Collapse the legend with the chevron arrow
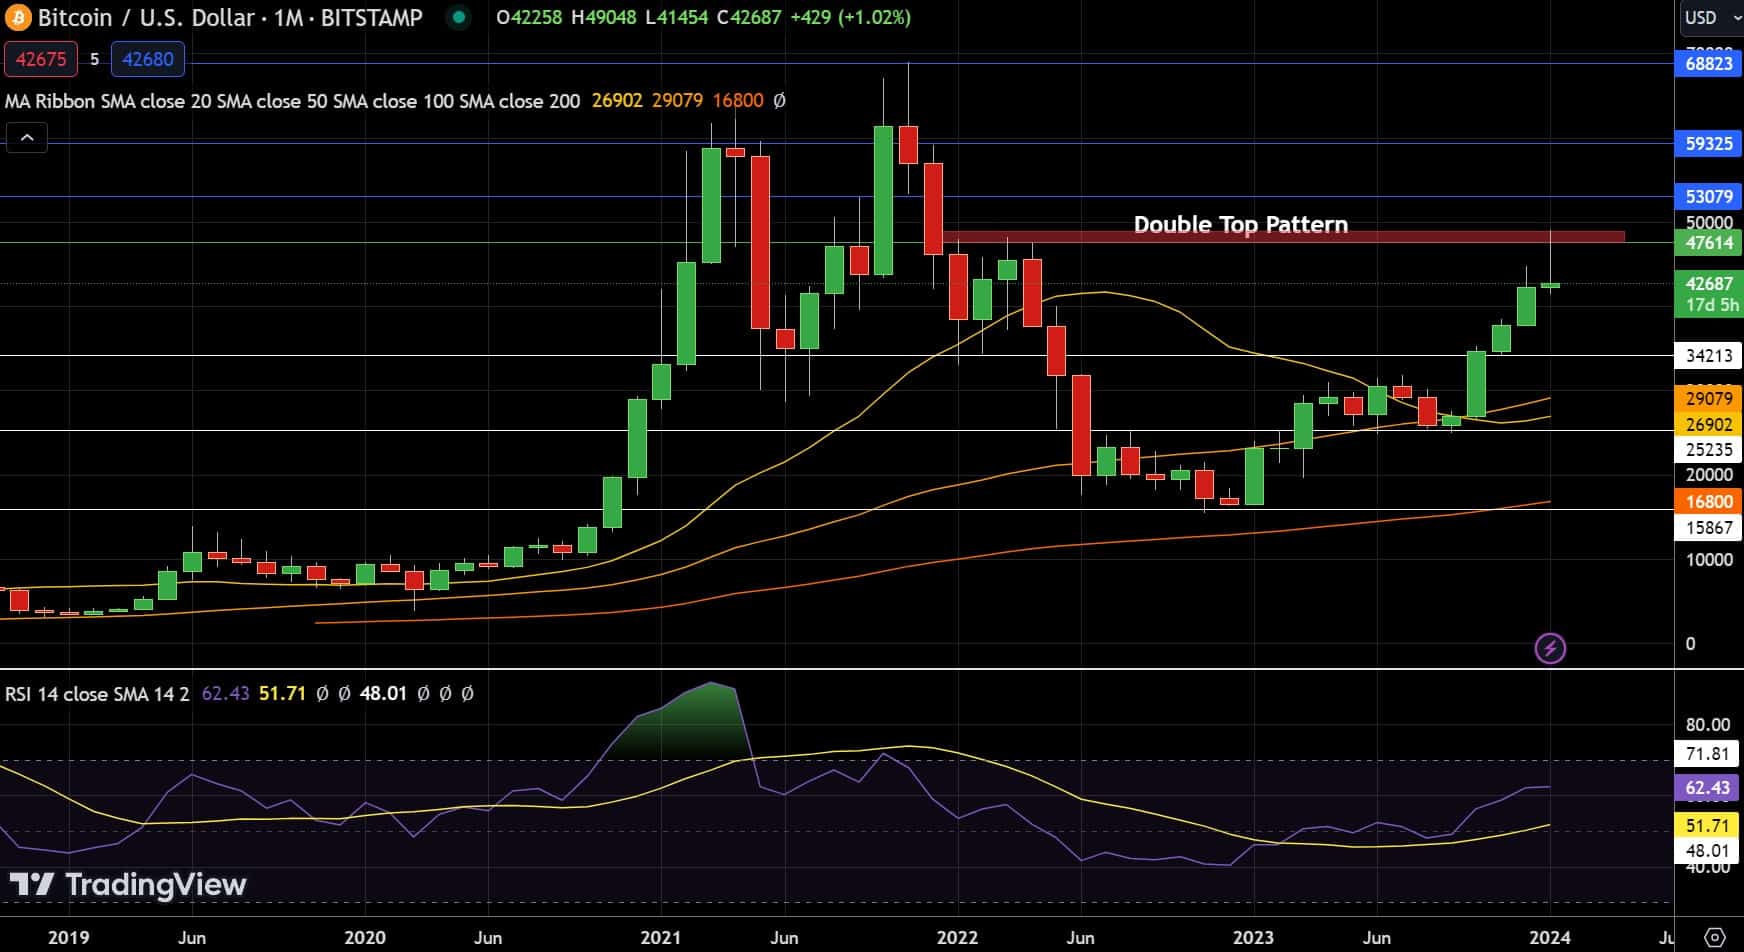The image size is (1744, 952). click(28, 138)
